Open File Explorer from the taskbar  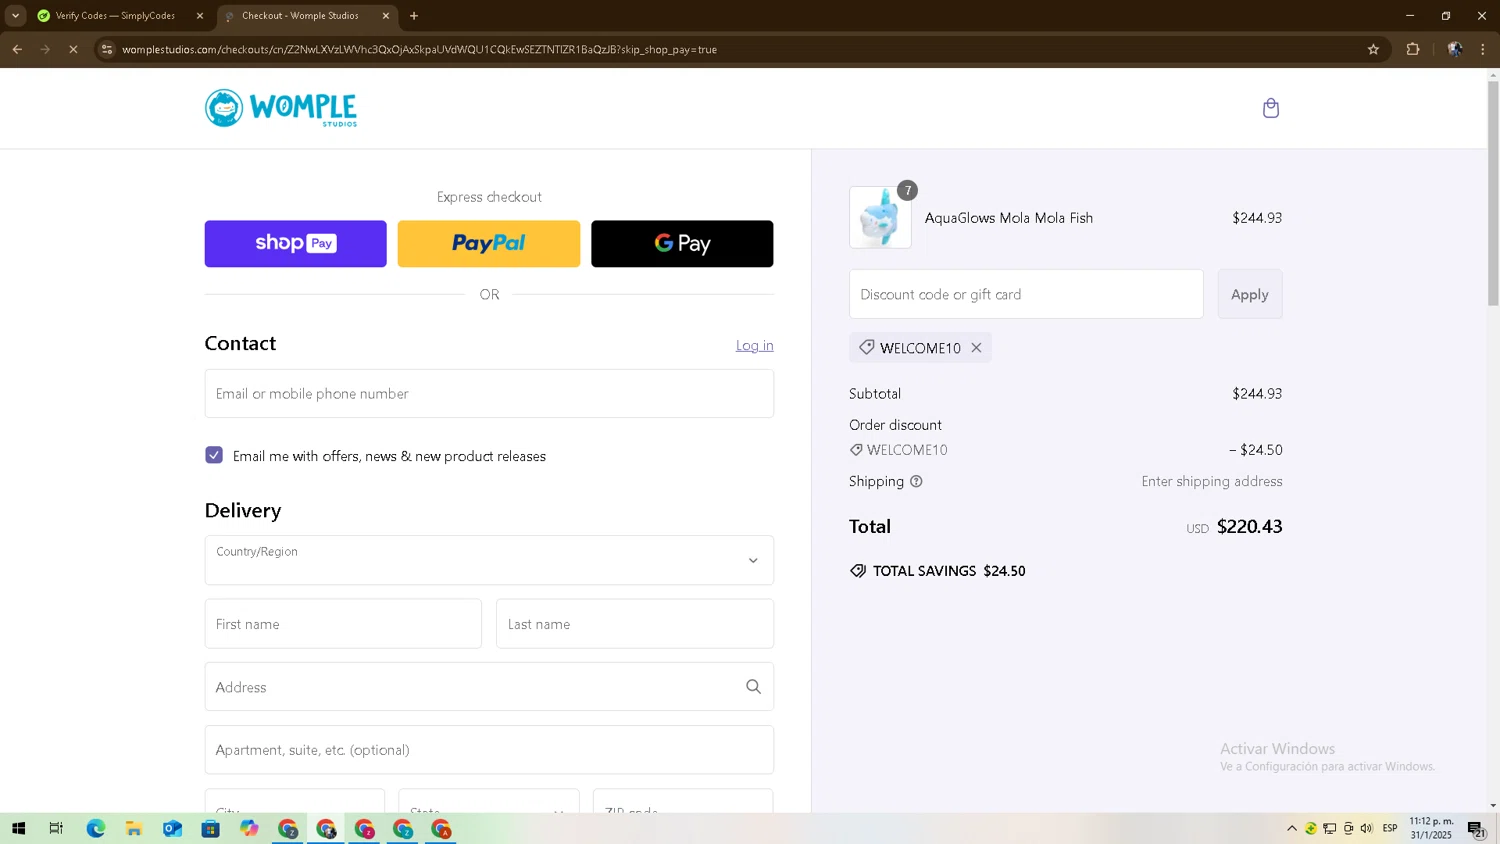pyautogui.click(x=133, y=828)
